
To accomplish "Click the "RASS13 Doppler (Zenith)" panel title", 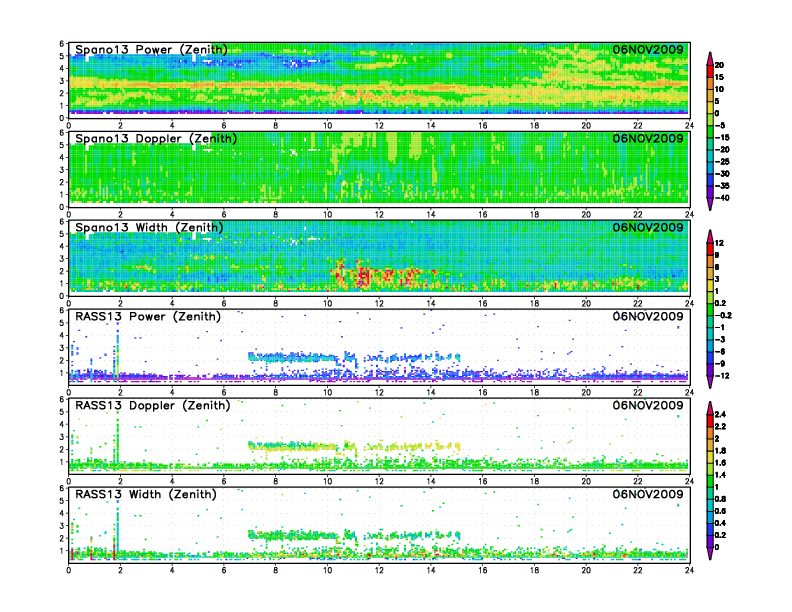I will [x=153, y=405].
